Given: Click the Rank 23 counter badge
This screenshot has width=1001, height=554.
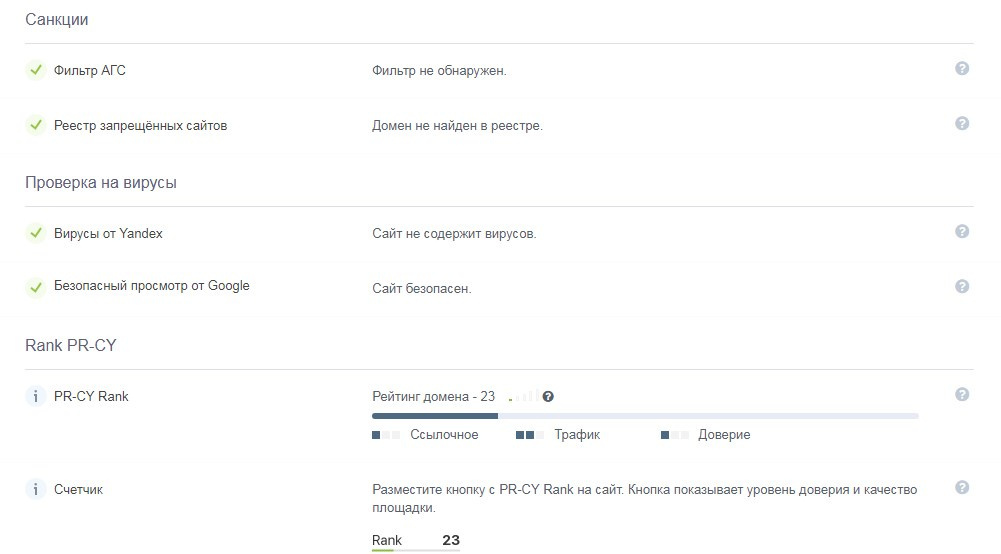Looking at the screenshot, I should [416, 541].
